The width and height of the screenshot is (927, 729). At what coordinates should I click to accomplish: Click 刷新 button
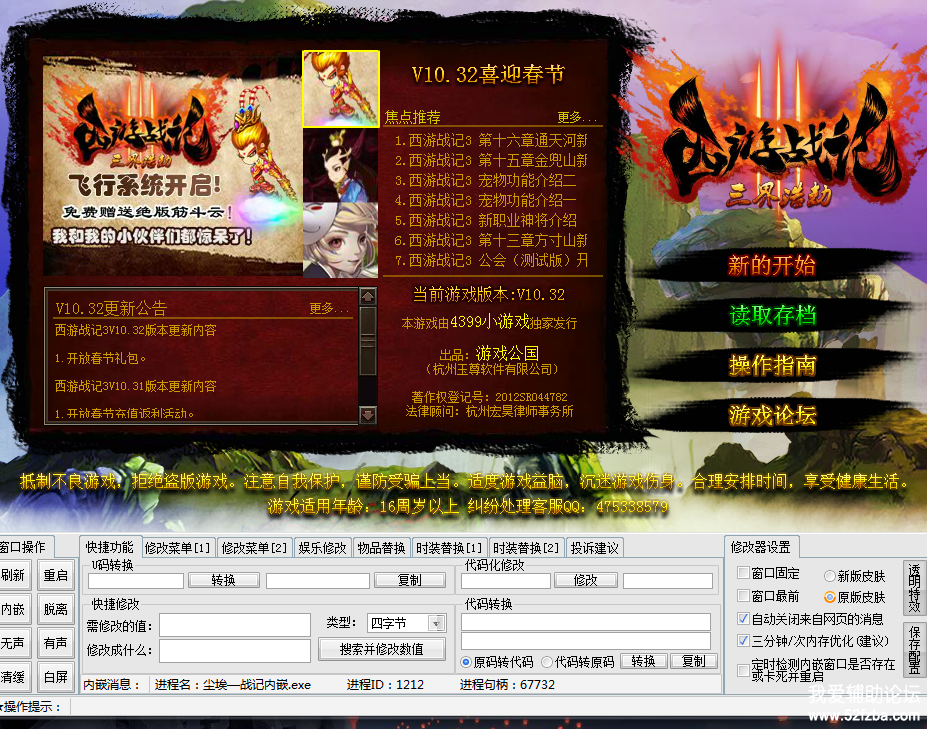(14, 575)
